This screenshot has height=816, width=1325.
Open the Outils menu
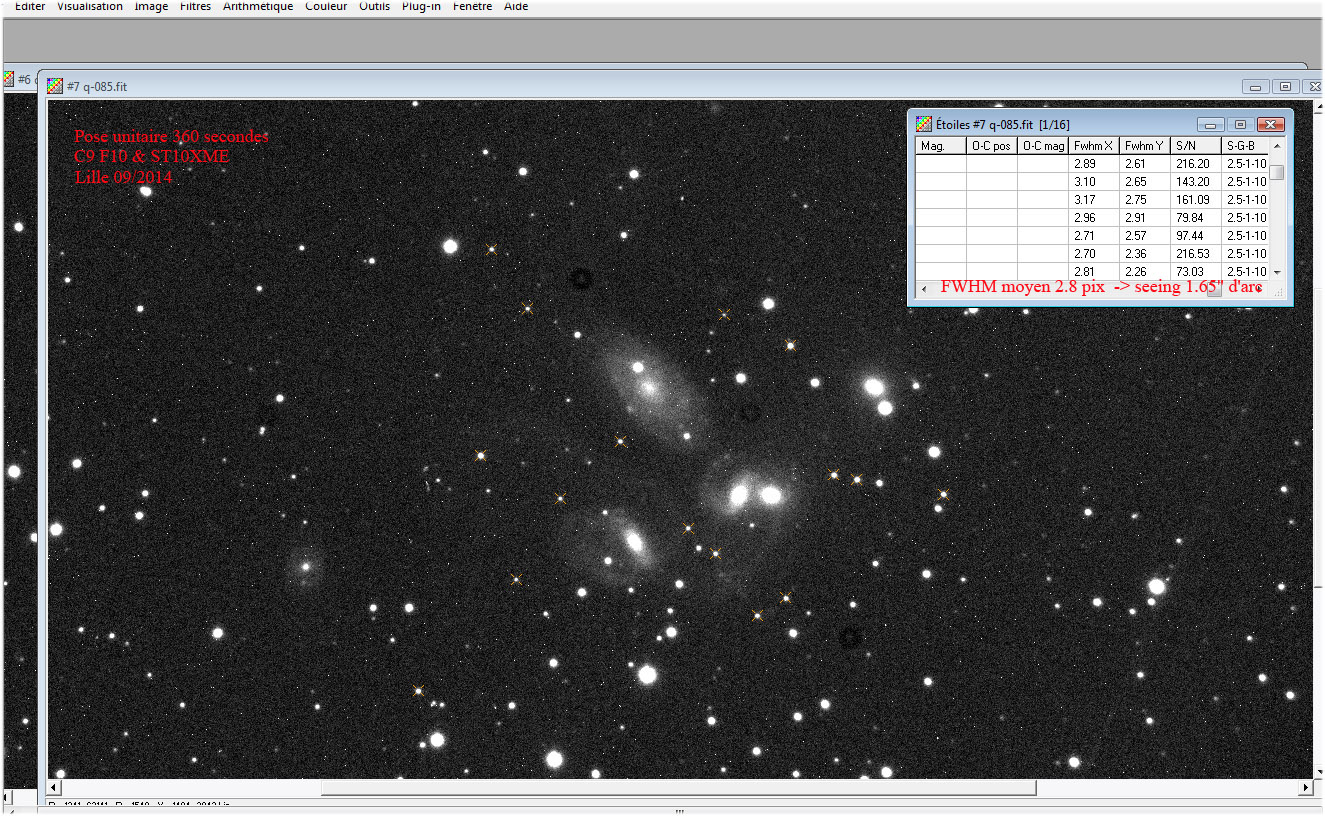click(x=375, y=6)
